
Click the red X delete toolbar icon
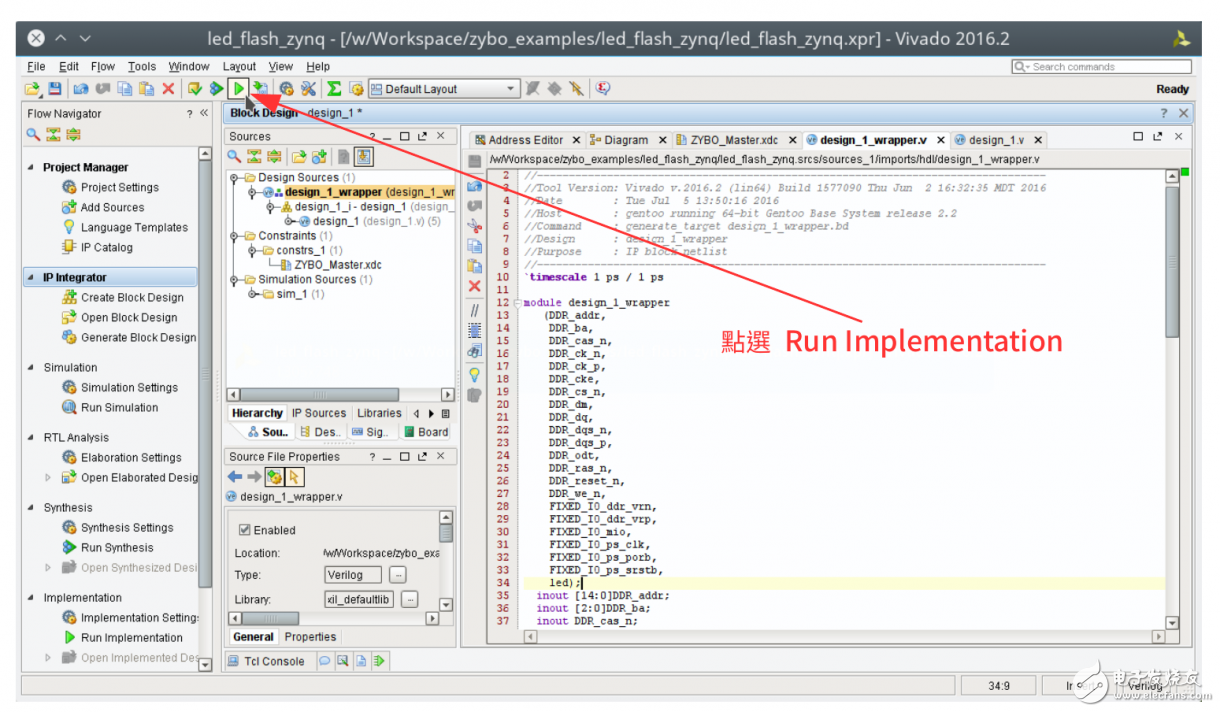click(168, 89)
